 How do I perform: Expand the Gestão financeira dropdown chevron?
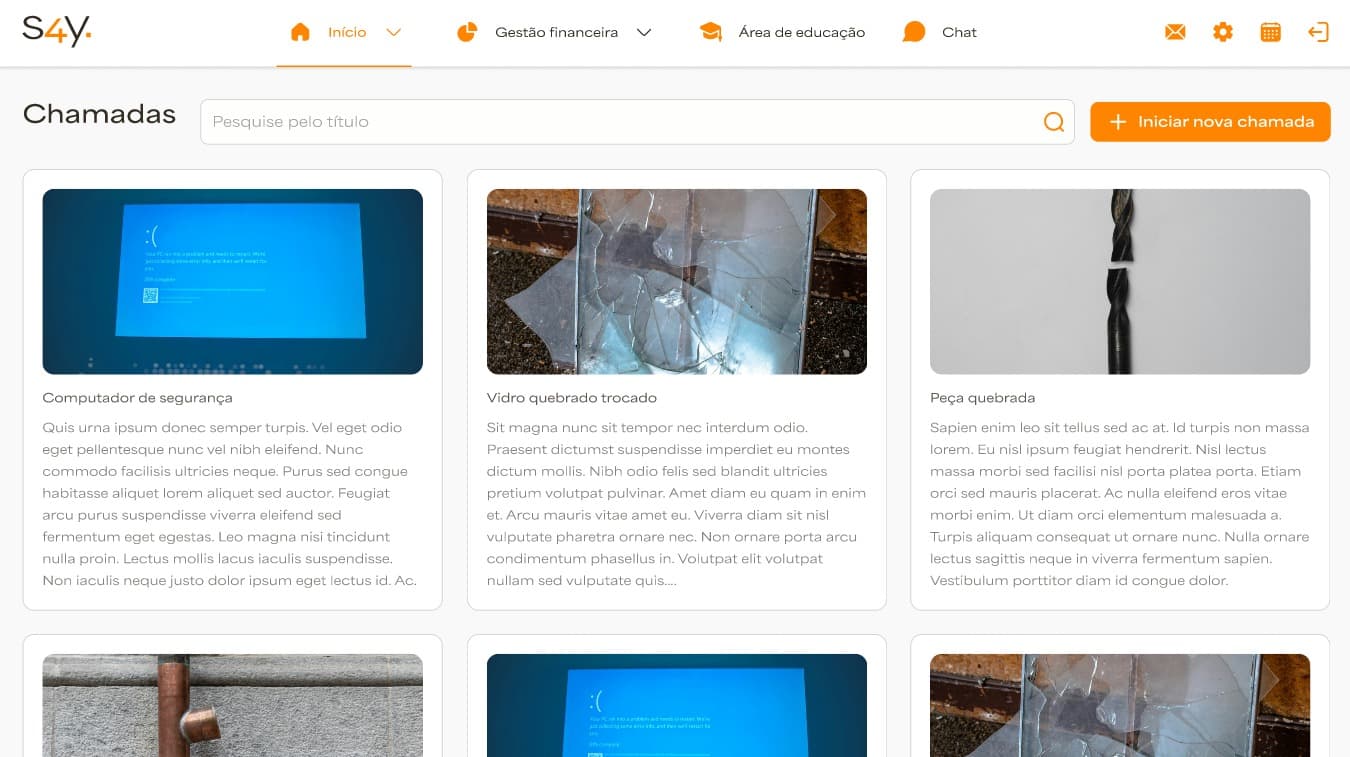(644, 32)
